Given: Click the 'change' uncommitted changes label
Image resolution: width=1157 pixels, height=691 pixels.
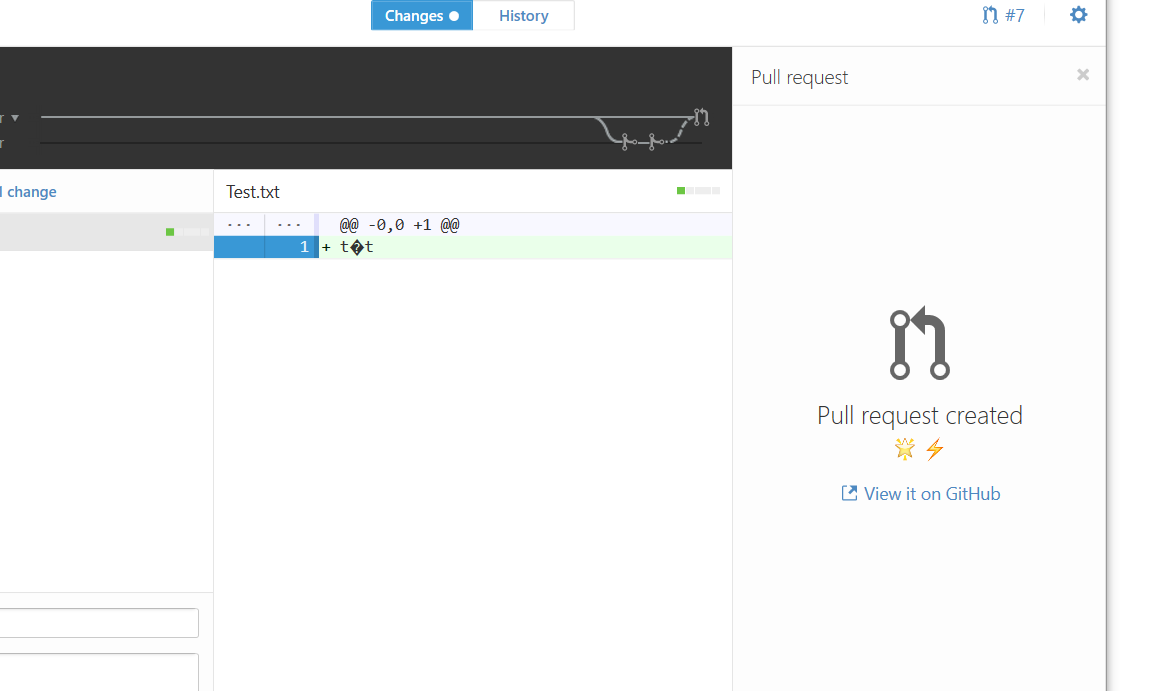Looking at the screenshot, I should pos(32,192).
